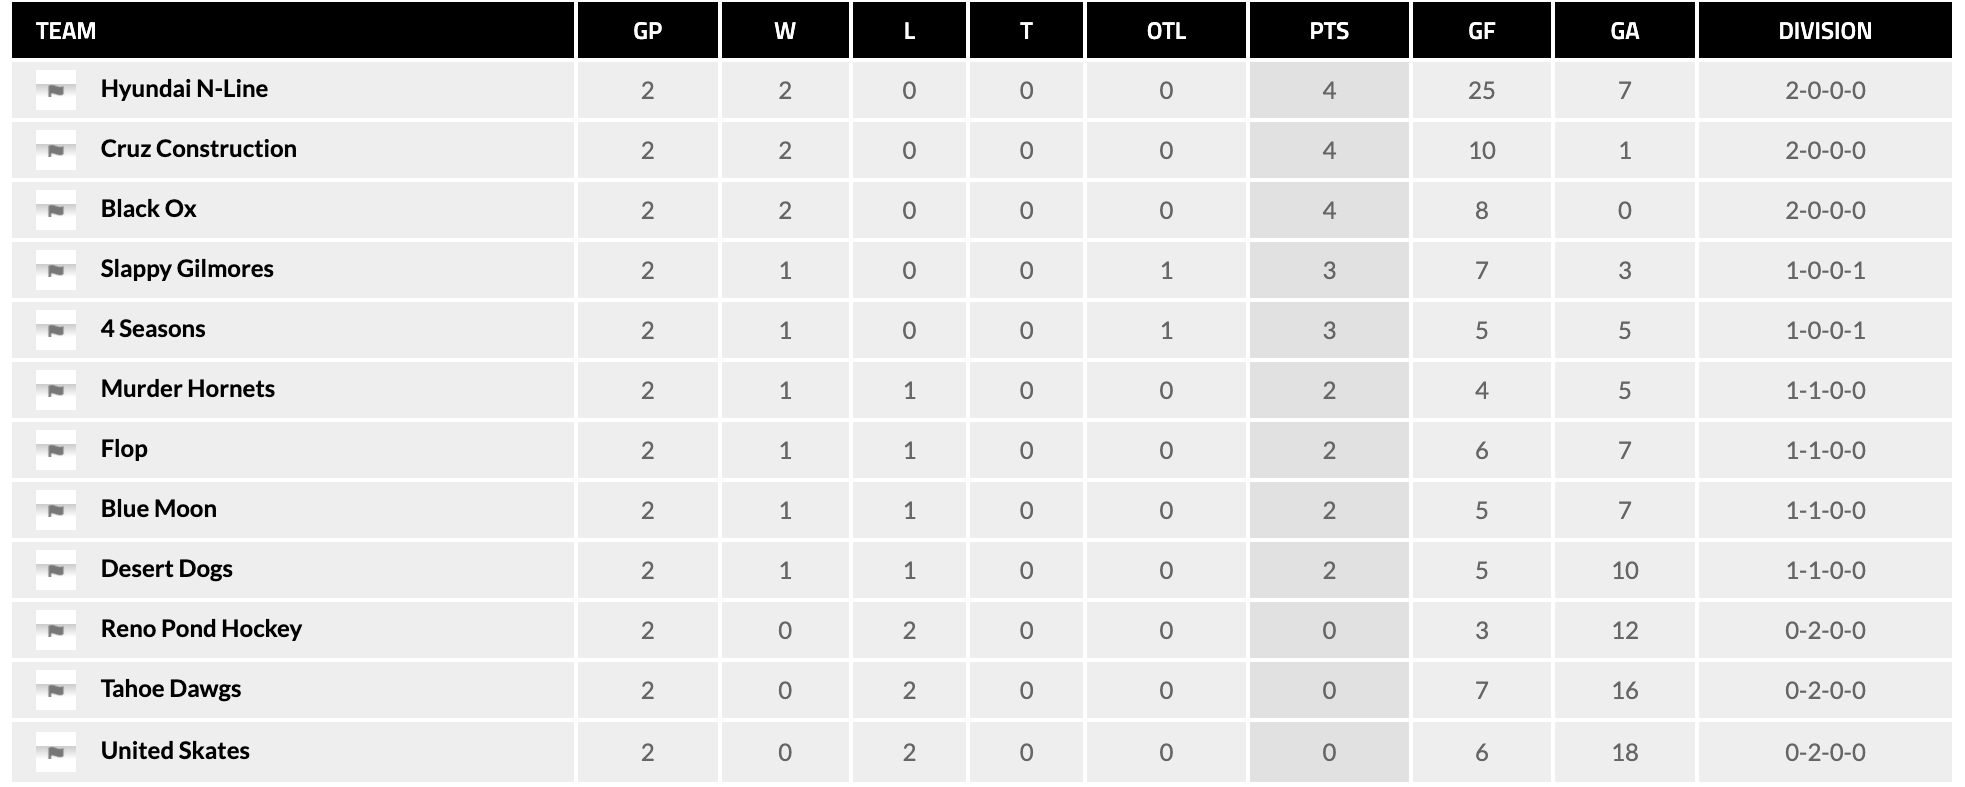Sort standings by GA column header
Screen dimensions: 1965x787
[x=1624, y=31]
